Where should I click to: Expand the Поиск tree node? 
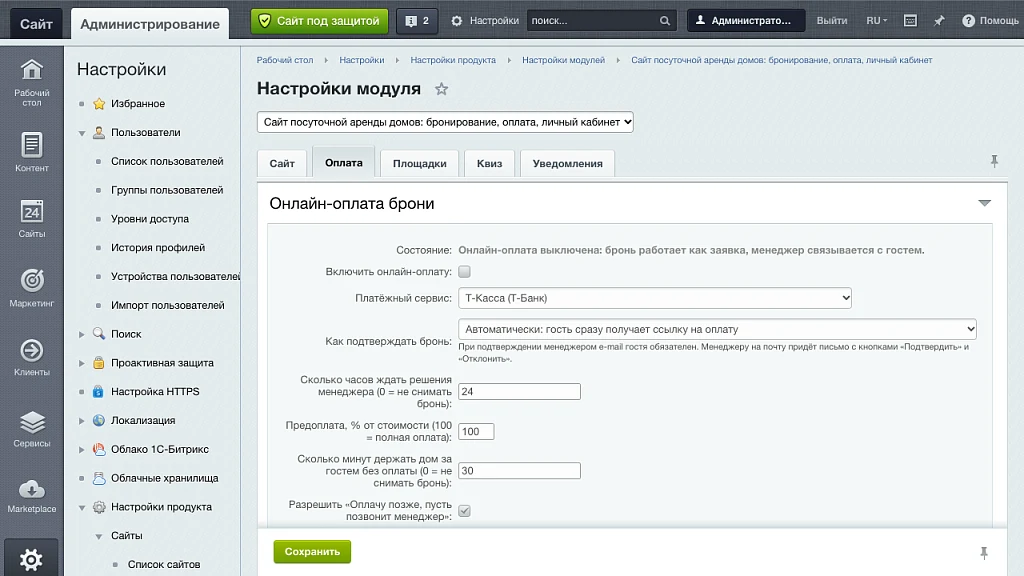coord(82,334)
